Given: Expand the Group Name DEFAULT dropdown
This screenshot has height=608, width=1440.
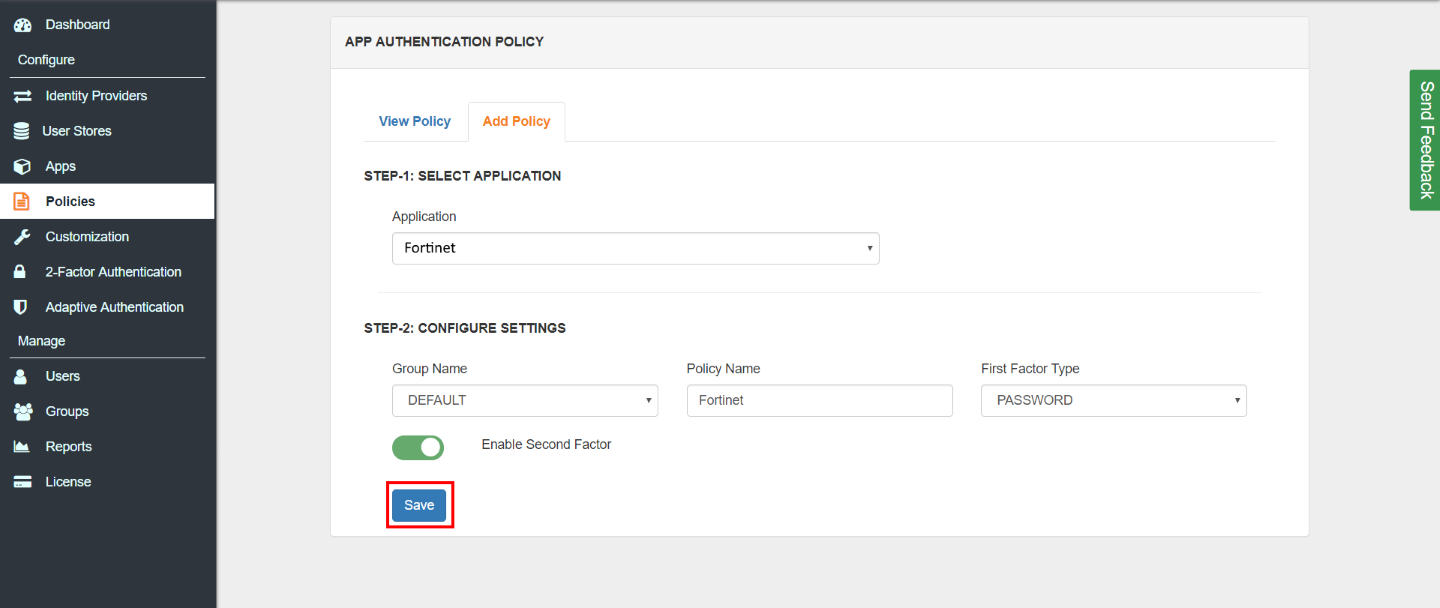Looking at the screenshot, I should 525,400.
